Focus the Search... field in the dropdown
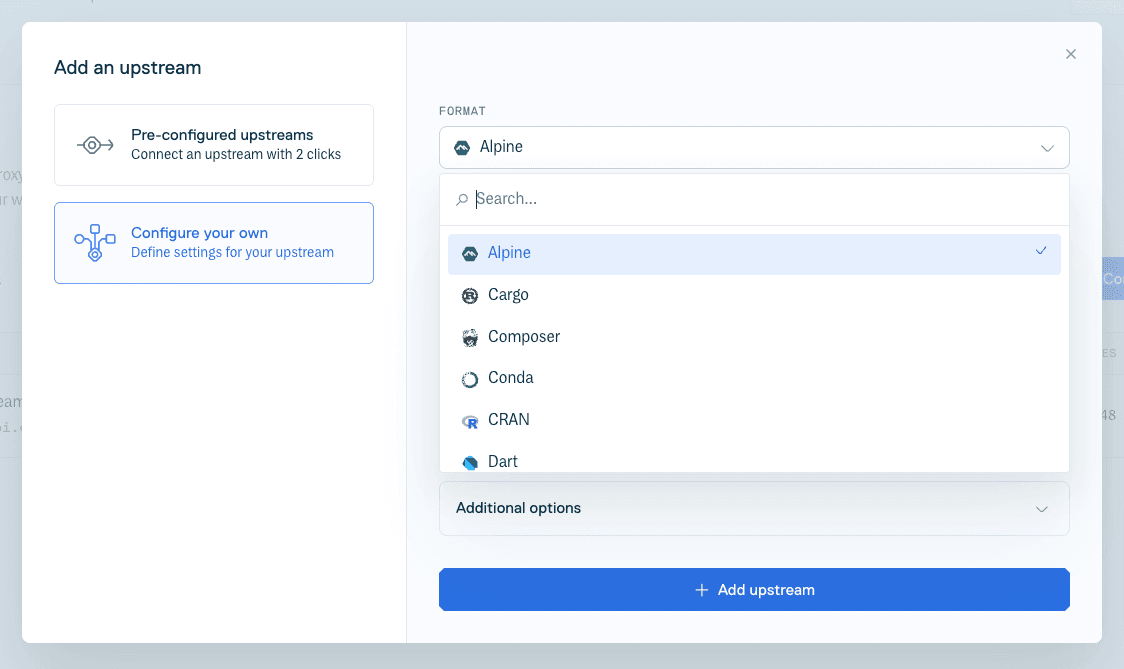This screenshot has width=1124, height=669. (x=754, y=199)
